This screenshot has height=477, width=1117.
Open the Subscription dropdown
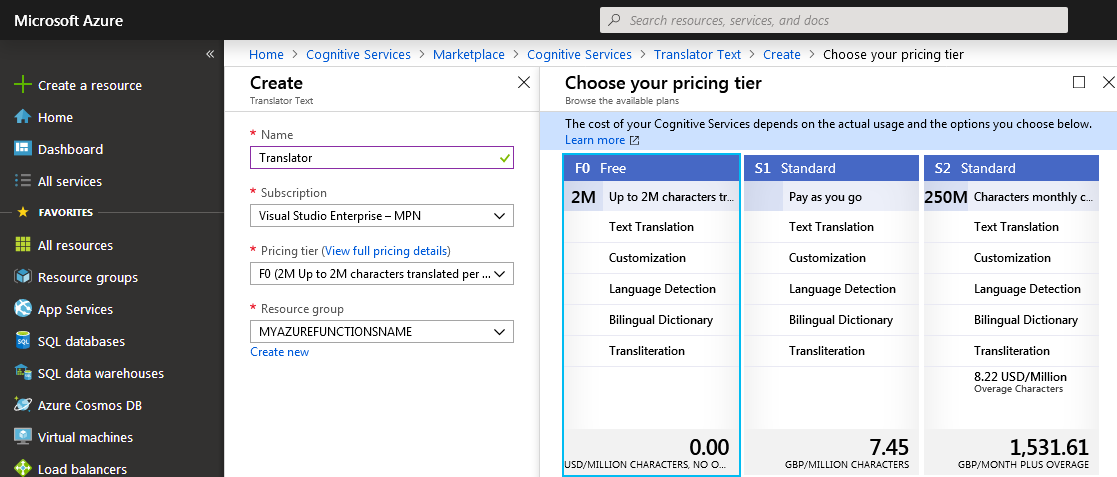tap(382, 216)
